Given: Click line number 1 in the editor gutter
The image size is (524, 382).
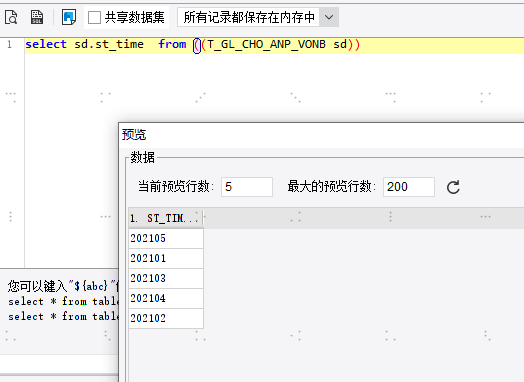Looking at the screenshot, I should pos(9,44).
